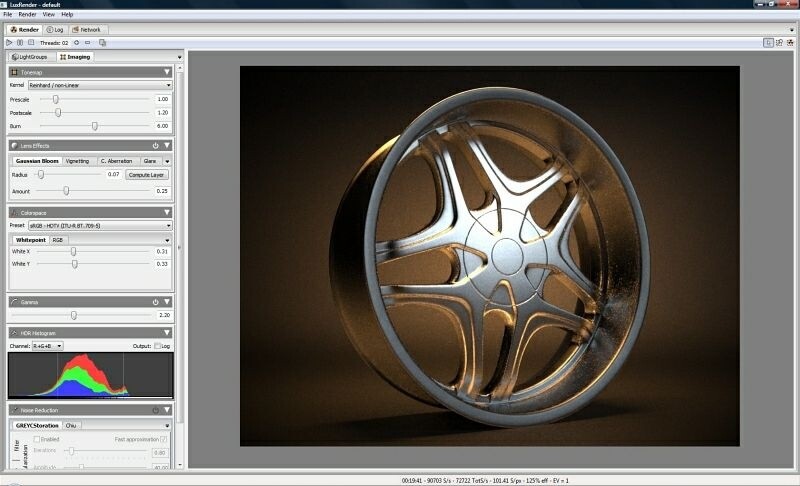
Task: Click the Gamma slider handle
Action: tap(74, 316)
